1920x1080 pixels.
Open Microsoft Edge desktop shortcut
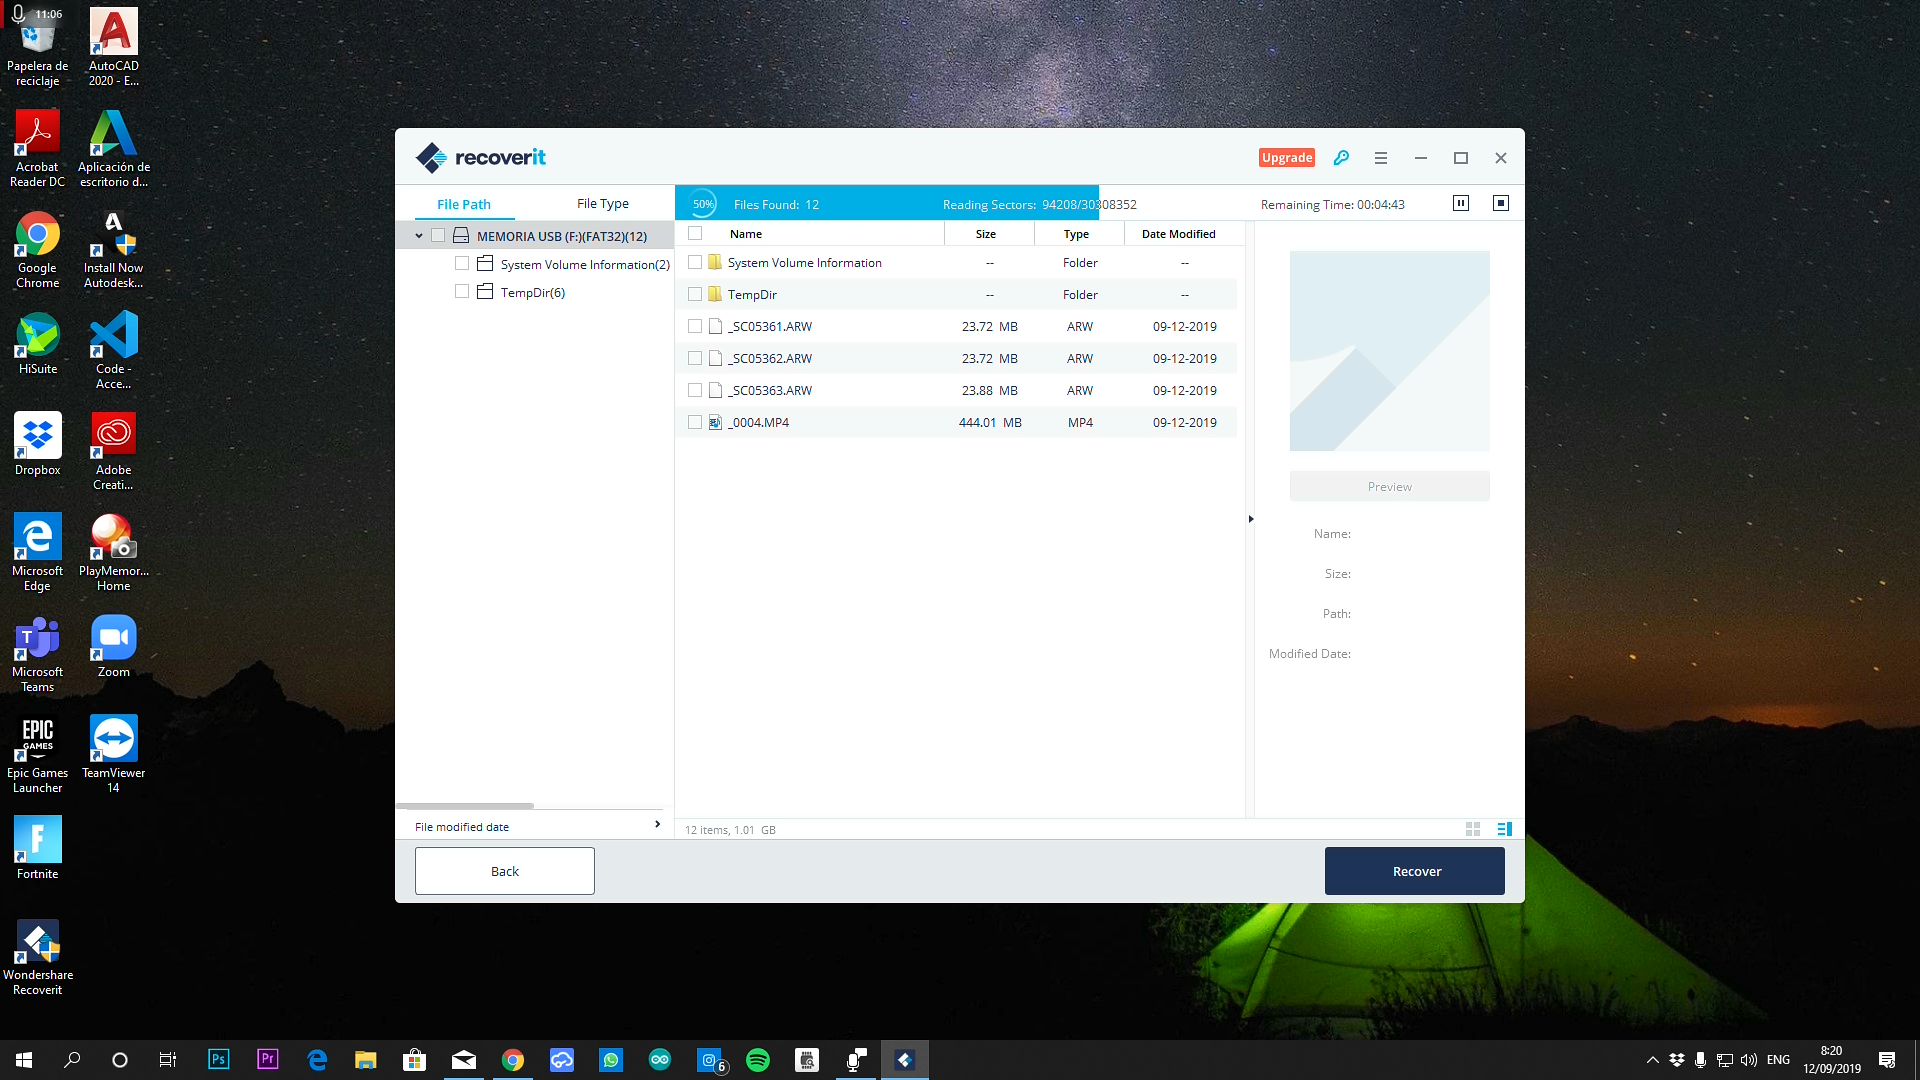coord(37,553)
